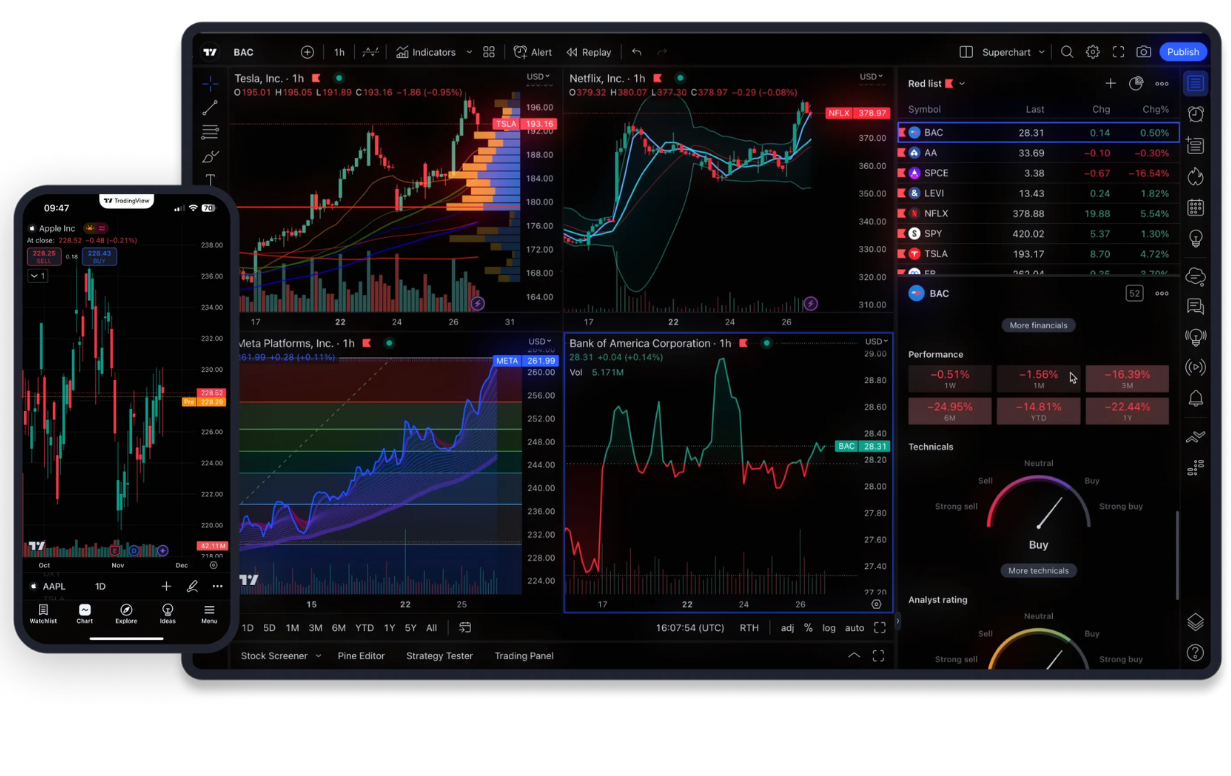Screen dimensions: 1231x776
Task: Expand the Red list watchlist dropdown
Action: click(962, 84)
